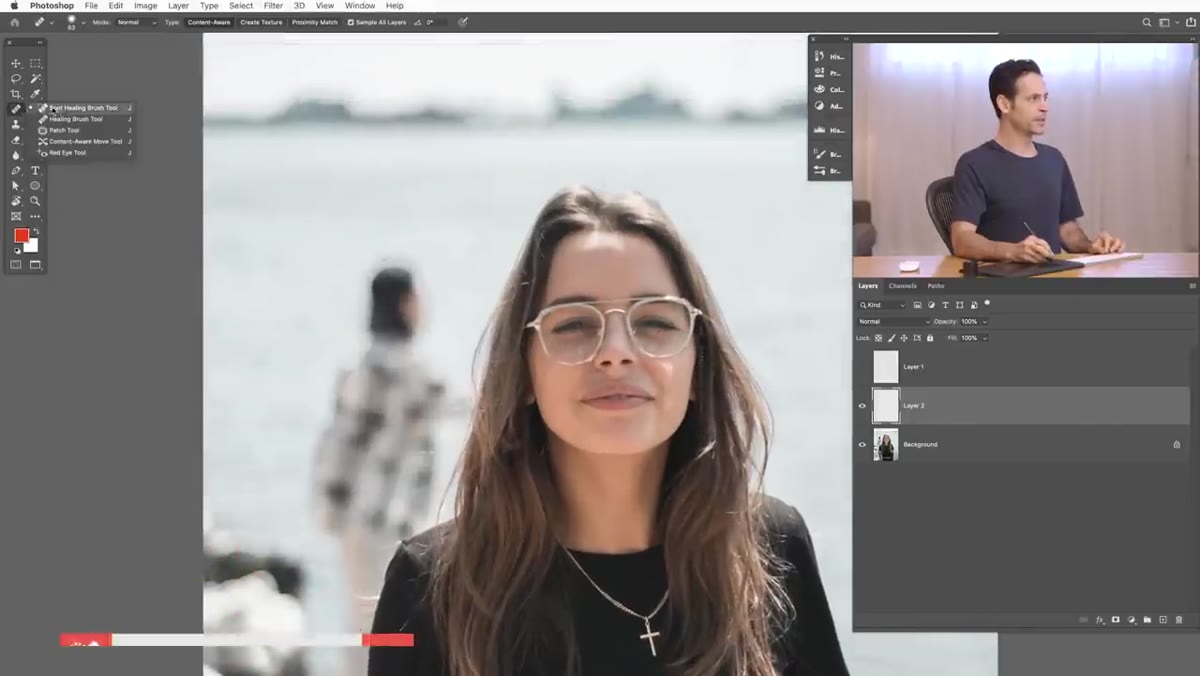Open the brush size picker dropdown
The image size is (1200, 676).
tap(83, 22)
